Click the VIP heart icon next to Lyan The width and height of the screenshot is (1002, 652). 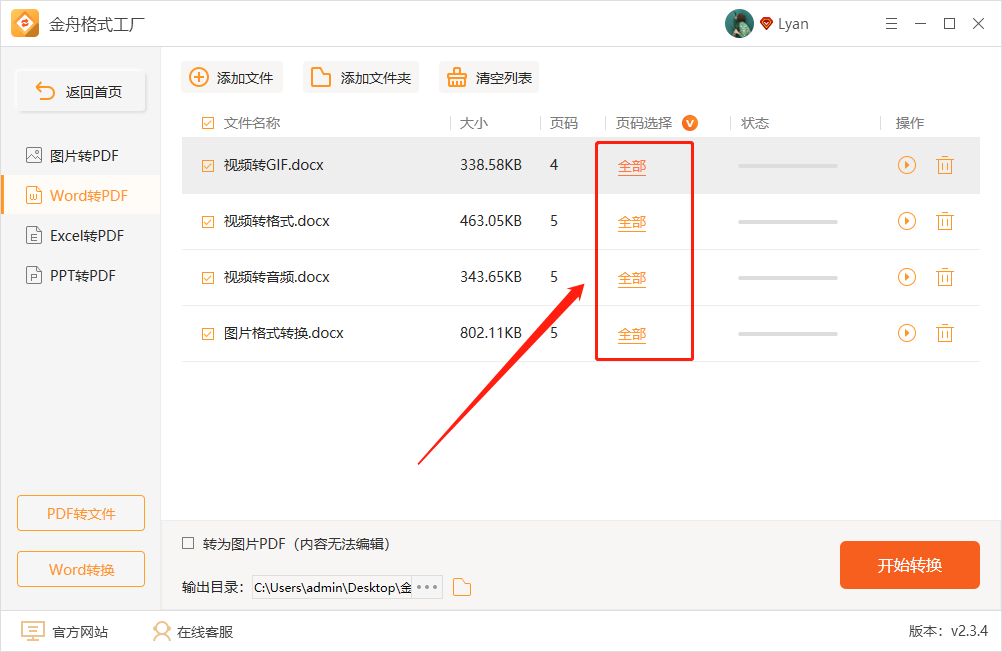pos(766,23)
